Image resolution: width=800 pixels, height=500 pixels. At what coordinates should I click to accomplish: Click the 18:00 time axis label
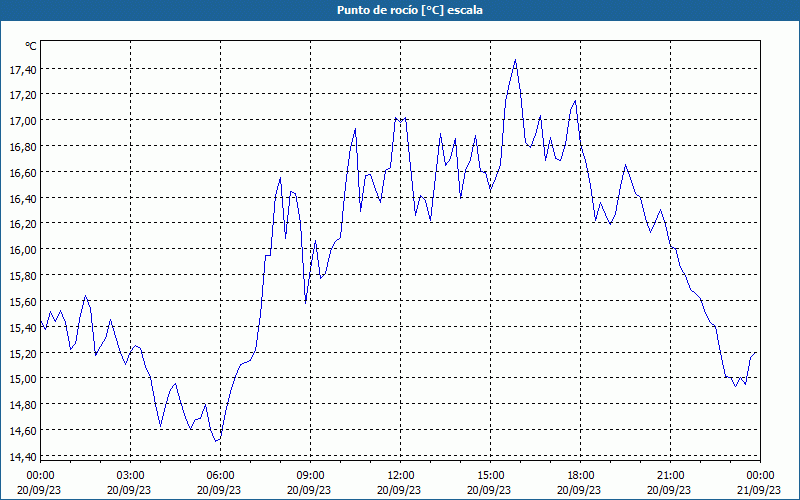click(x=581, y=476)
